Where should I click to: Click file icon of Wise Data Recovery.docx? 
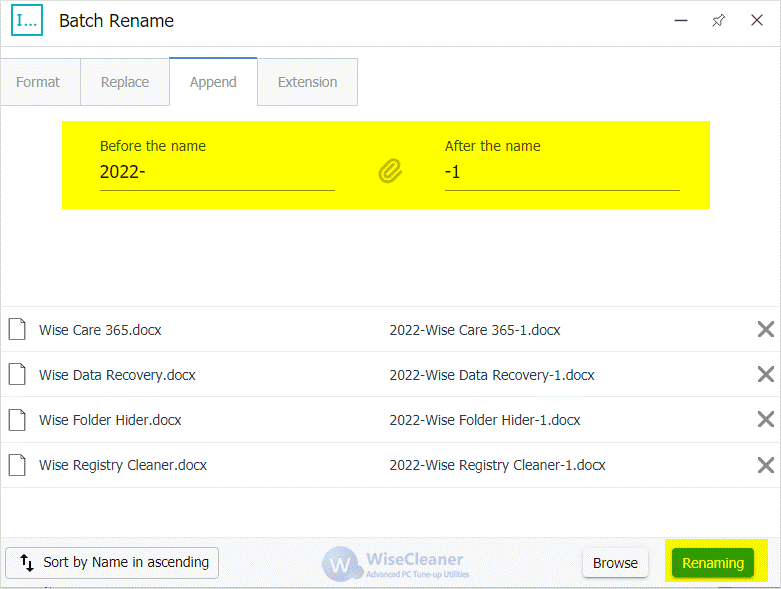[x=17, y=374]
